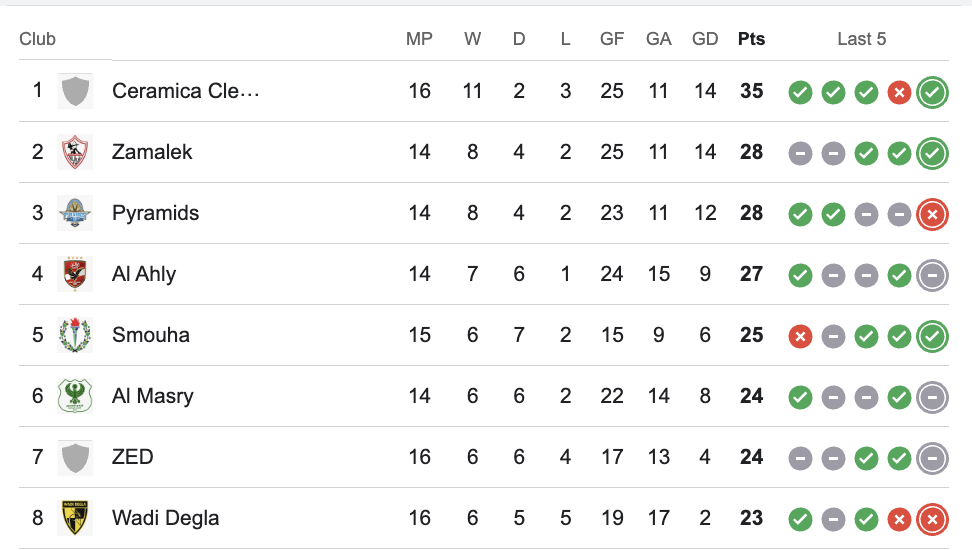Click the GD column header
The image size is (972, 550).
(x=705, y=39)
